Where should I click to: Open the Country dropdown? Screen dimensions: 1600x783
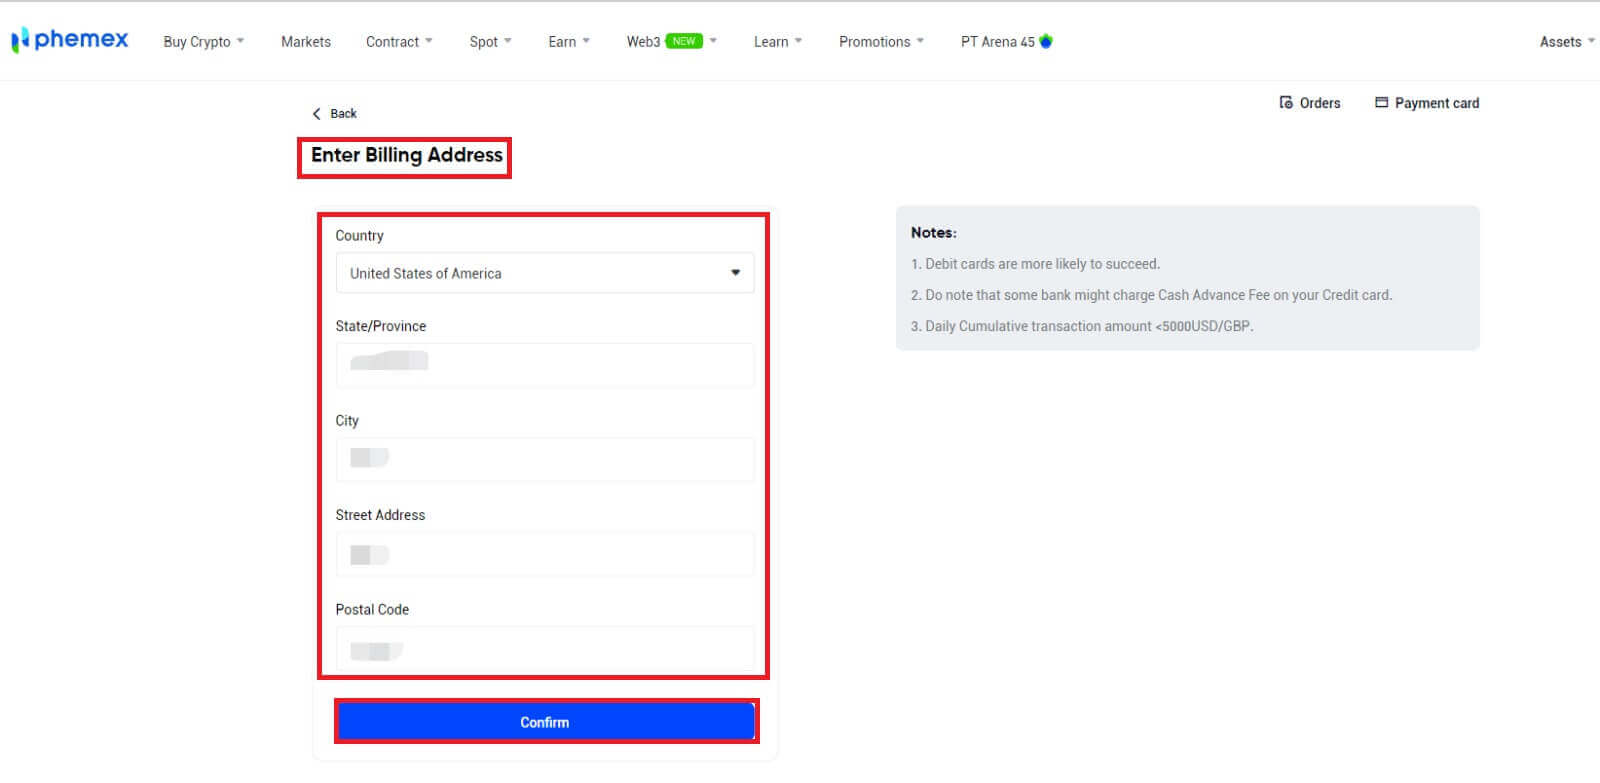click(544, 273)
